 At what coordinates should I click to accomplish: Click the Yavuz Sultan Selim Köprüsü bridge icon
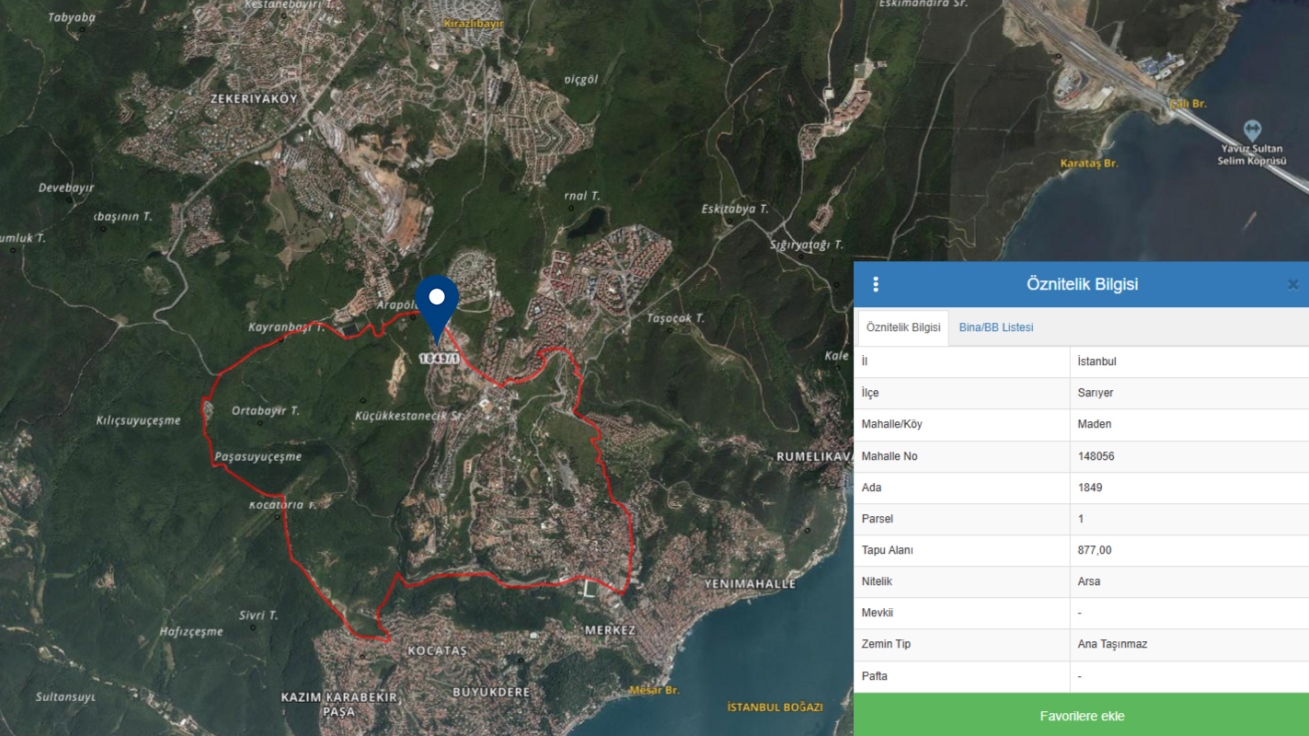(1252, 130)
